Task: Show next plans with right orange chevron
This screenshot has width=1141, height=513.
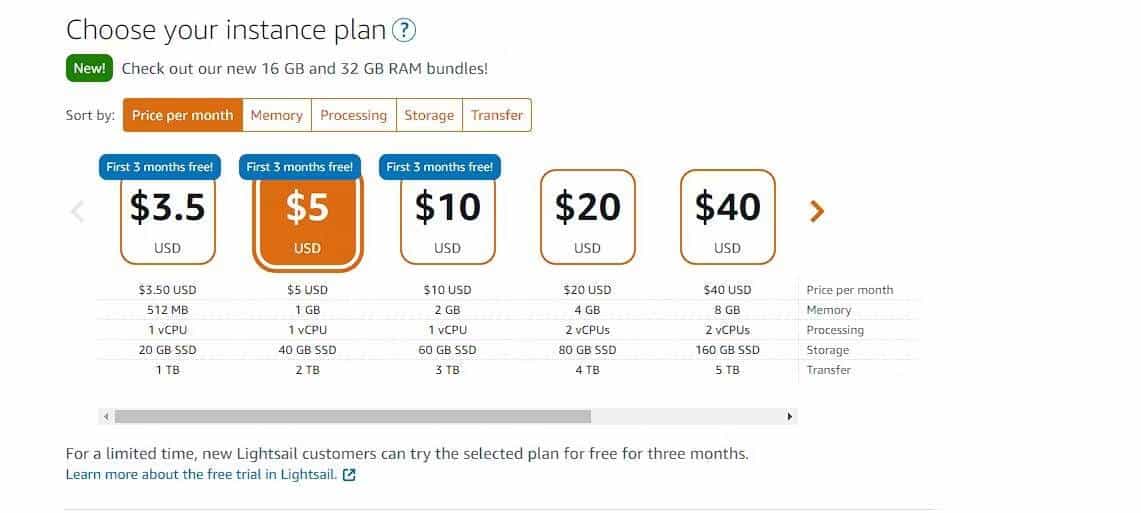Action: tap(816, 211)
